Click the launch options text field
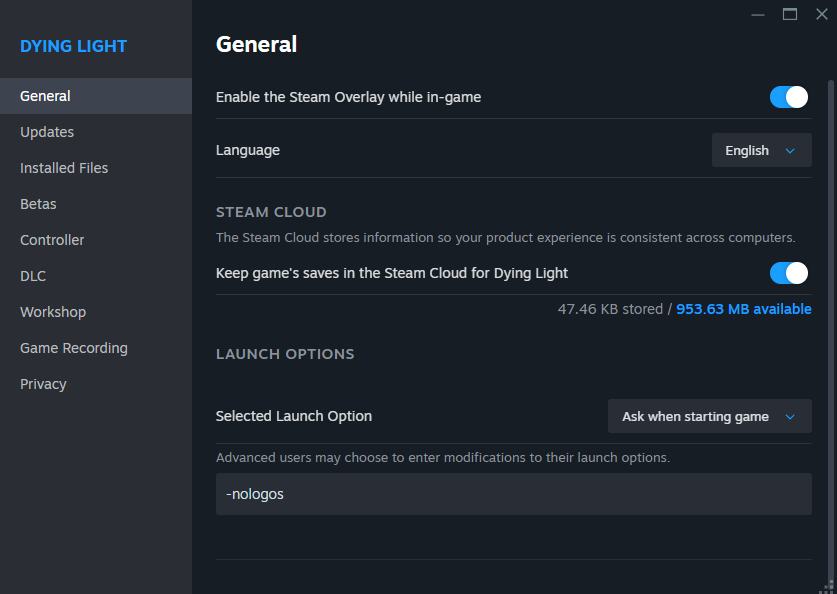This screenshot has height=594, width=837. (x=513, y=494)
